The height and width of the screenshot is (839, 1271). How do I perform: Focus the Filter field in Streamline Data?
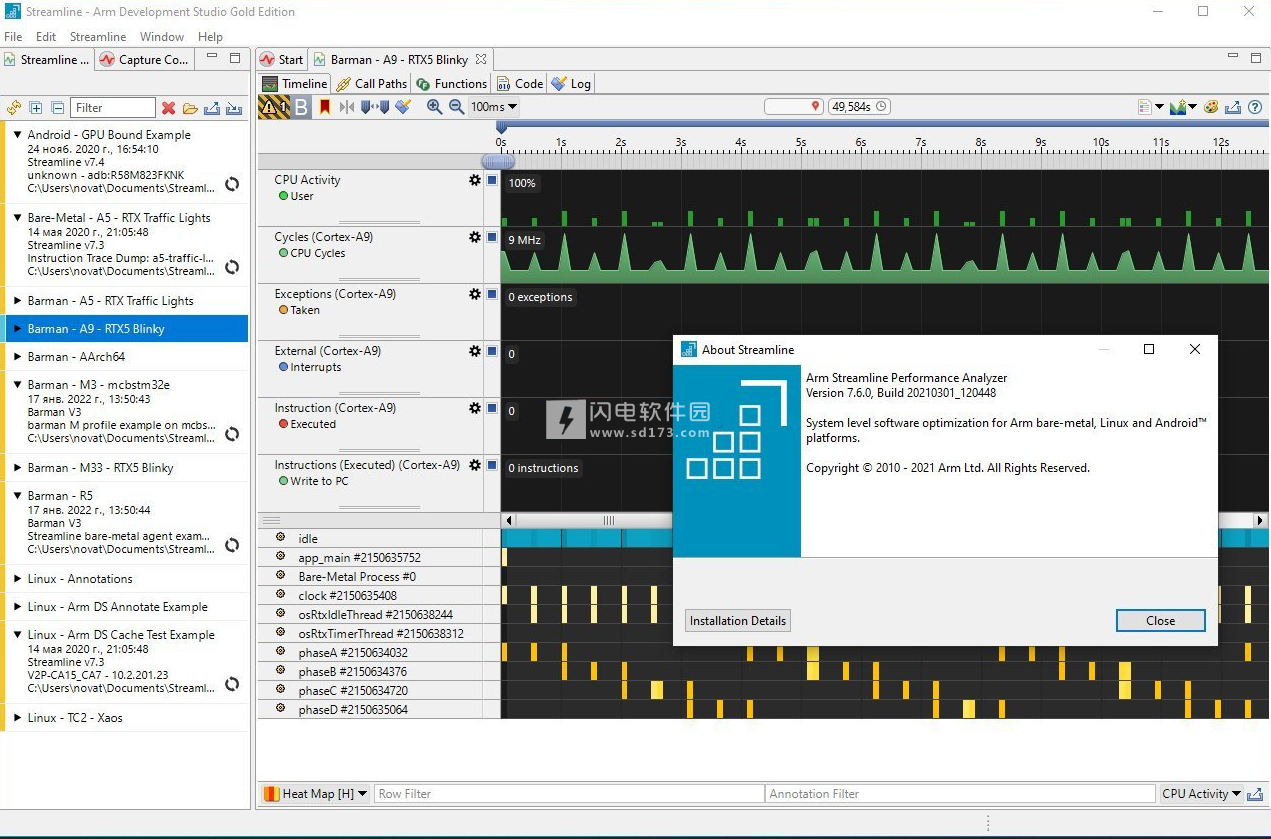point(113,108)
